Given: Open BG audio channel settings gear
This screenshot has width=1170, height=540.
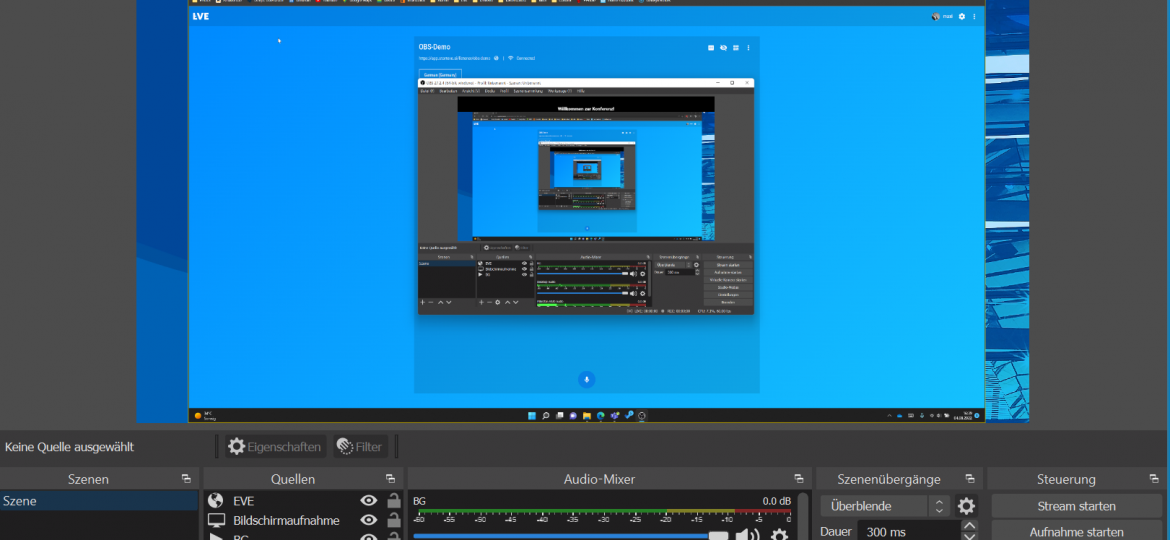Looking at the screenshot, I should pyautogui.click(x=779, y=536).
